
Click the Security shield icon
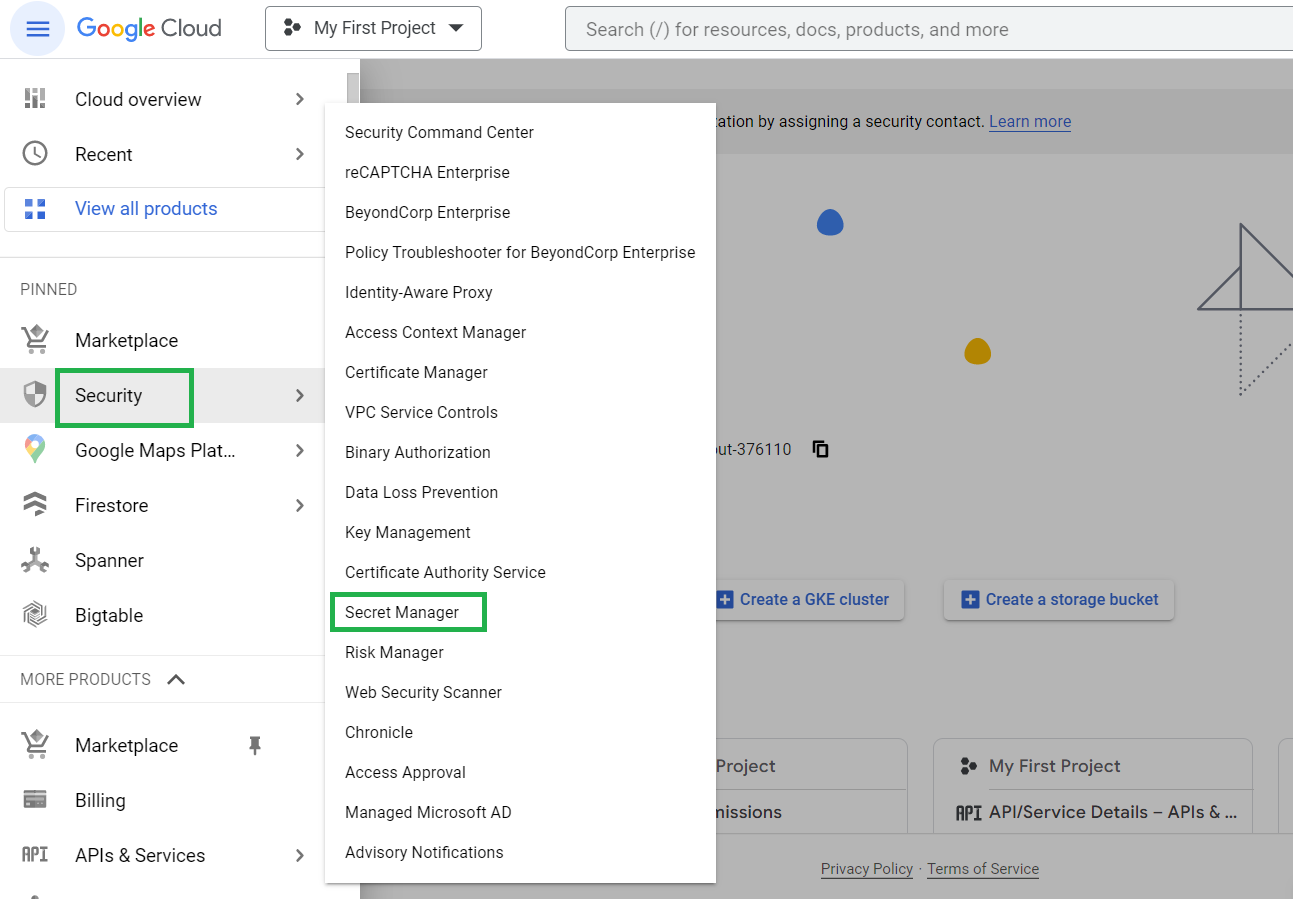(35, 395)
